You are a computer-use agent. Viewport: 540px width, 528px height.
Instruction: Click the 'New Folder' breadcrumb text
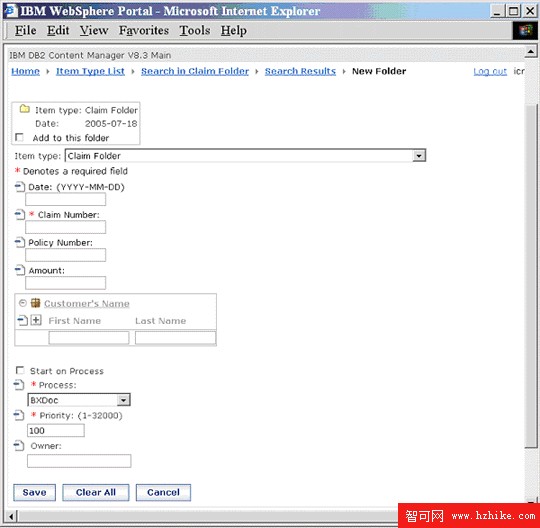[x=379, y=71]
